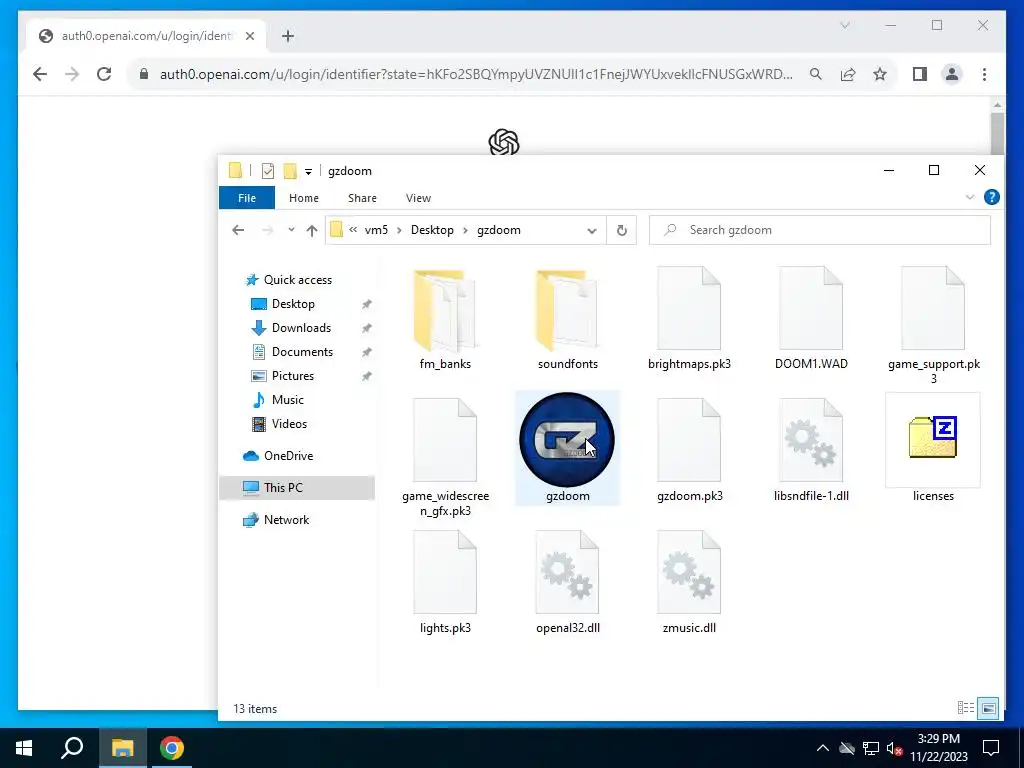
Task: Click the Chrome share page icon
Action: [x=848, y=74]
